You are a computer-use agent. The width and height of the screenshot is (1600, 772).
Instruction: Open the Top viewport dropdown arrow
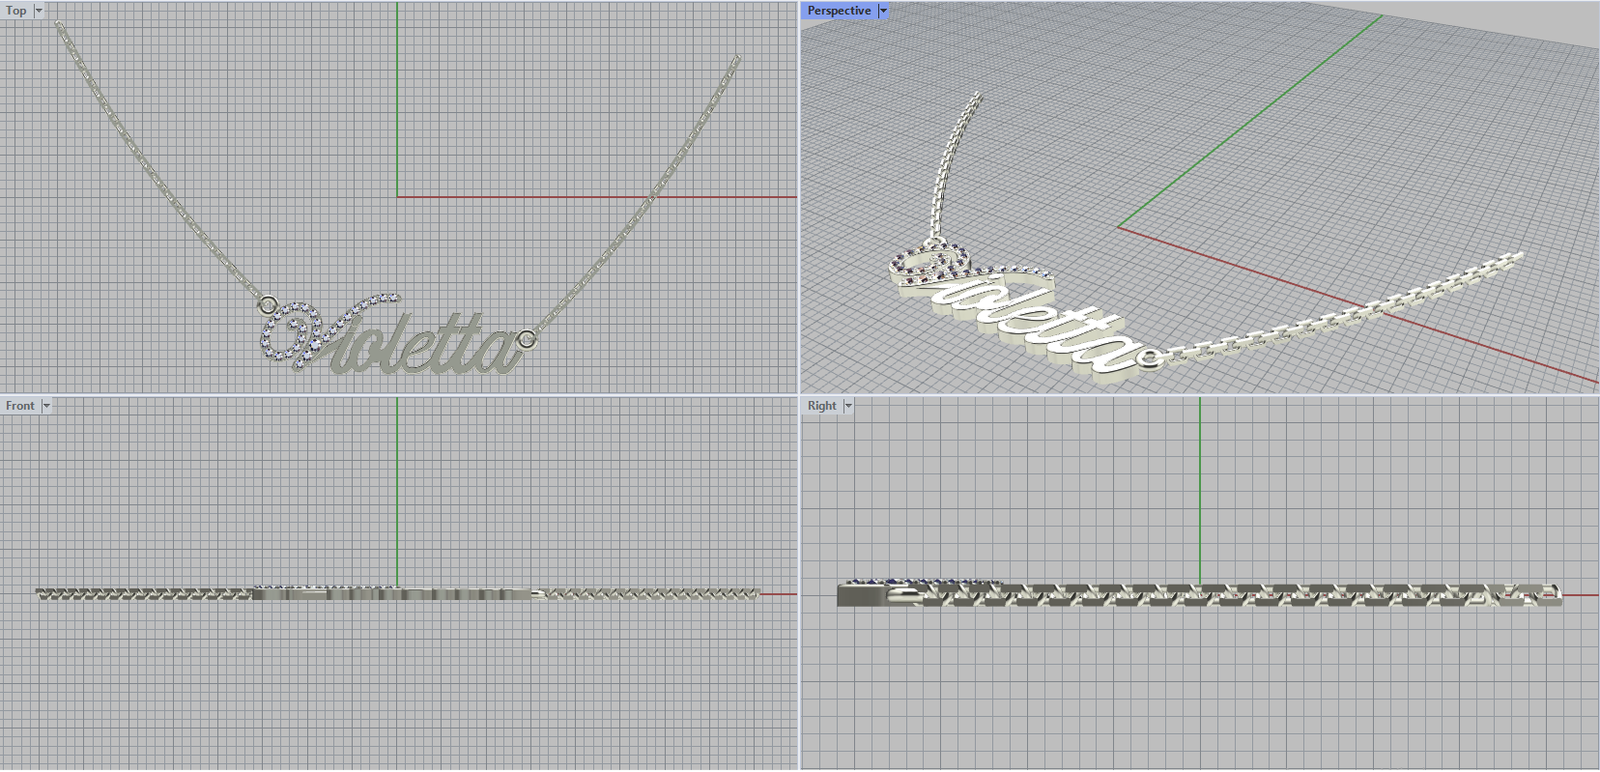pos(39,11)
